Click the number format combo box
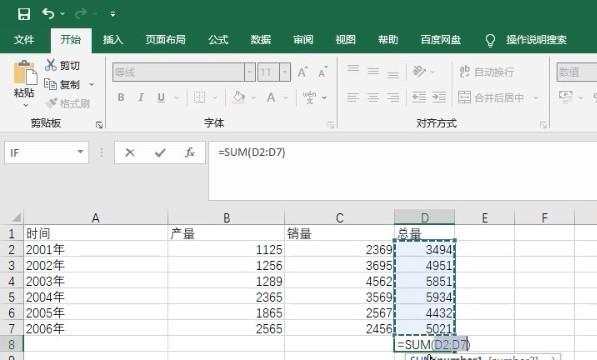Screen dimensions: 597x360 pos(576,72)
